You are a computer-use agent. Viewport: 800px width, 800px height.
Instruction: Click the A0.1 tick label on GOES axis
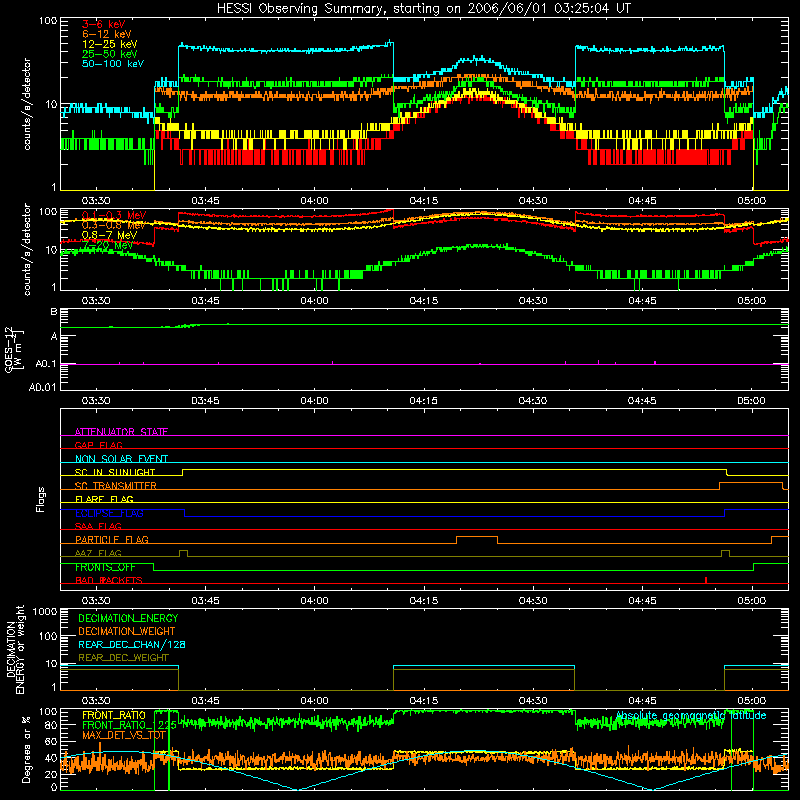tap(45, 364)
